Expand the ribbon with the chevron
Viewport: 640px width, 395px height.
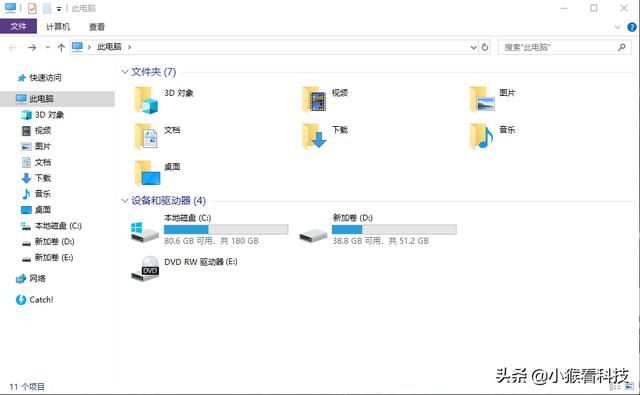[x=617, y=27]
